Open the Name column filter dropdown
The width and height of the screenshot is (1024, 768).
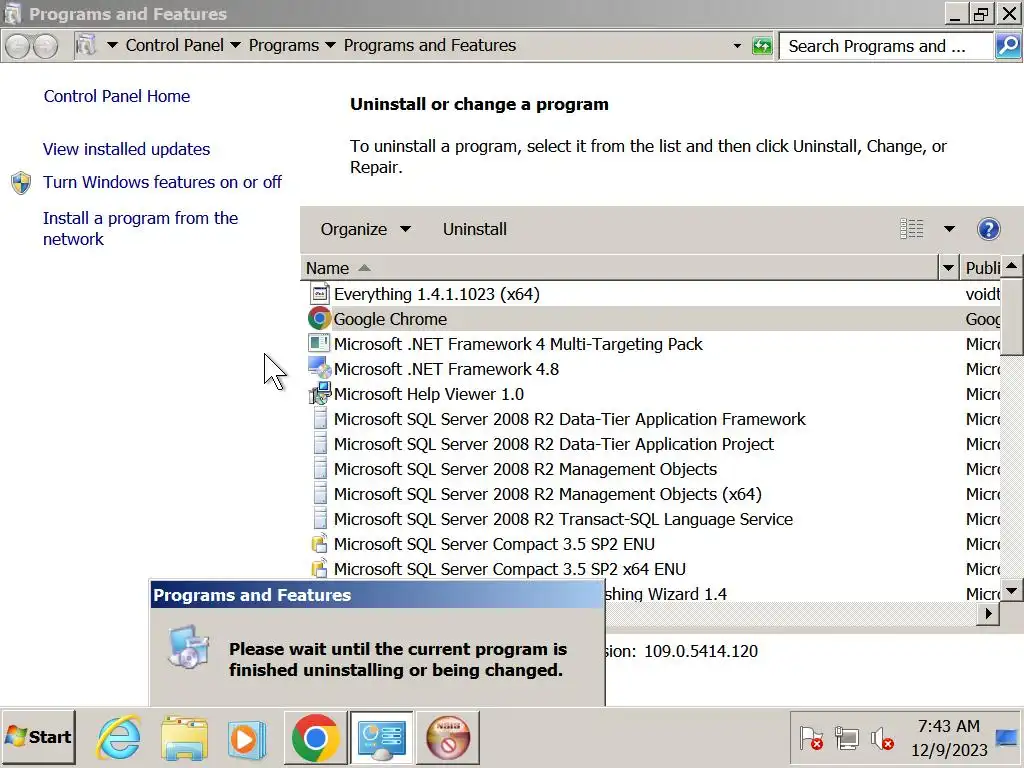[x=948, y=268]
